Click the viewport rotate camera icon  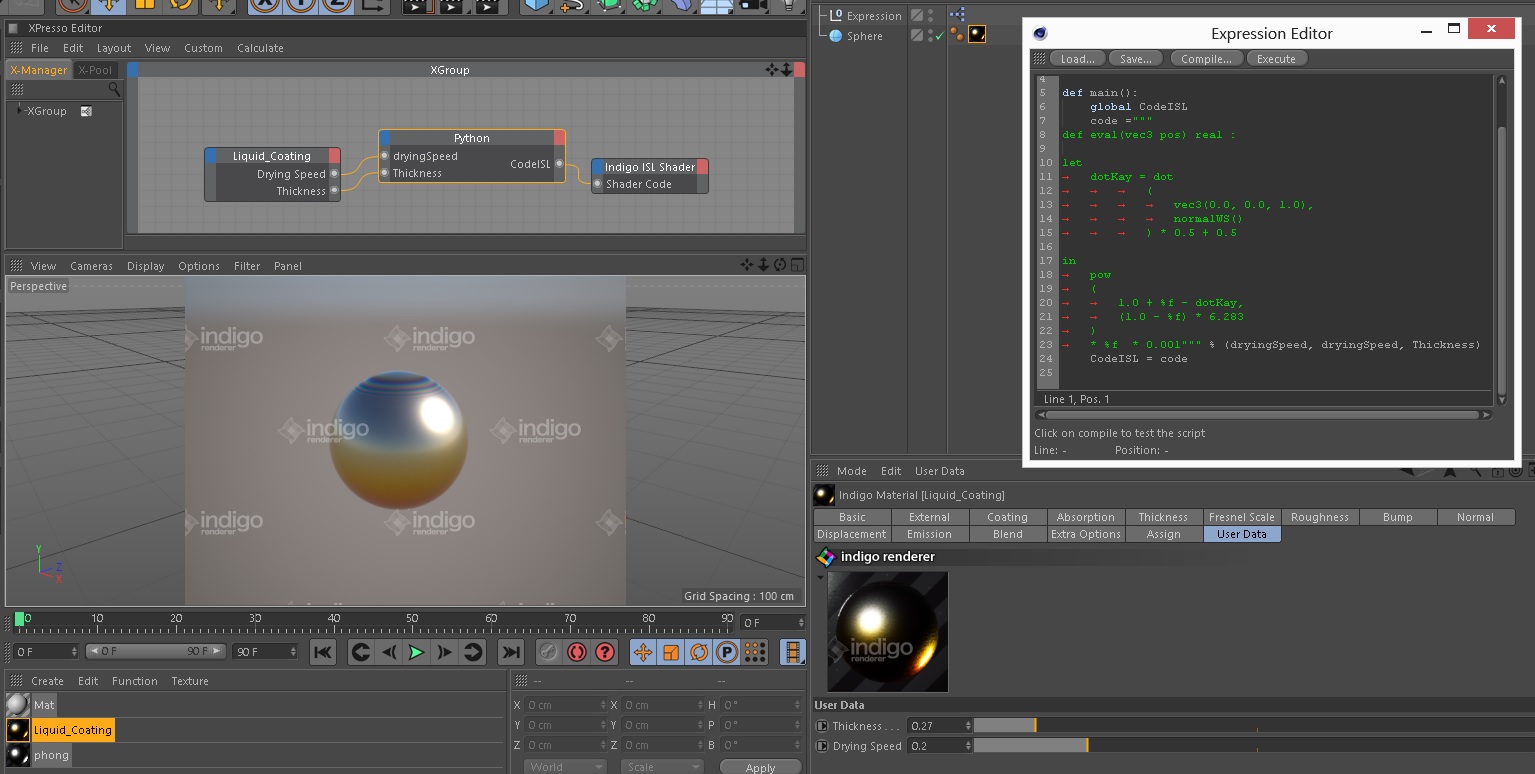tap(780, 265)
